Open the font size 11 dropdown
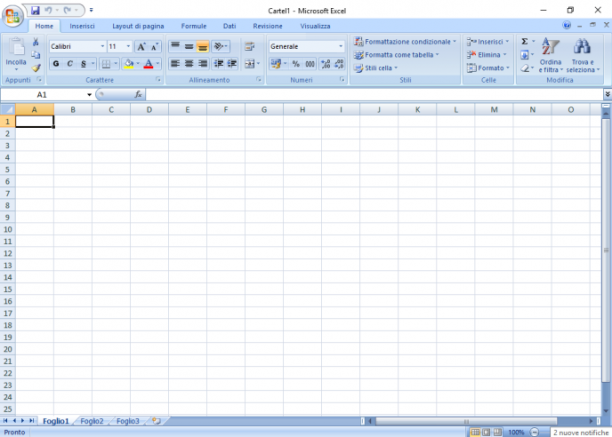Image resolution: width=612 pixels, height=437 pixels. point(128,46)
